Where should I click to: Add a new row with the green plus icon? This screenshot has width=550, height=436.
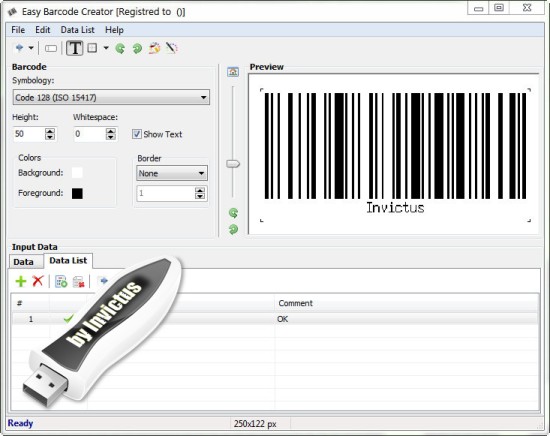[21, 281]
